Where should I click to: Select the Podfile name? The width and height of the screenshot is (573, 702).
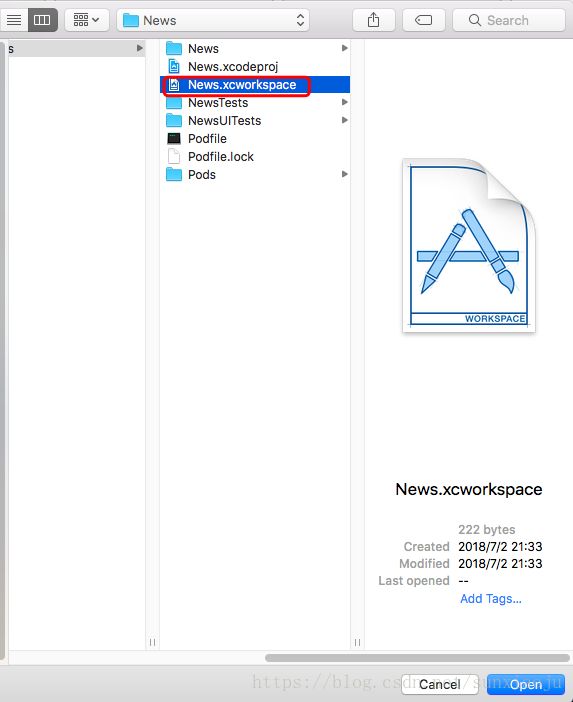point(207,138)
